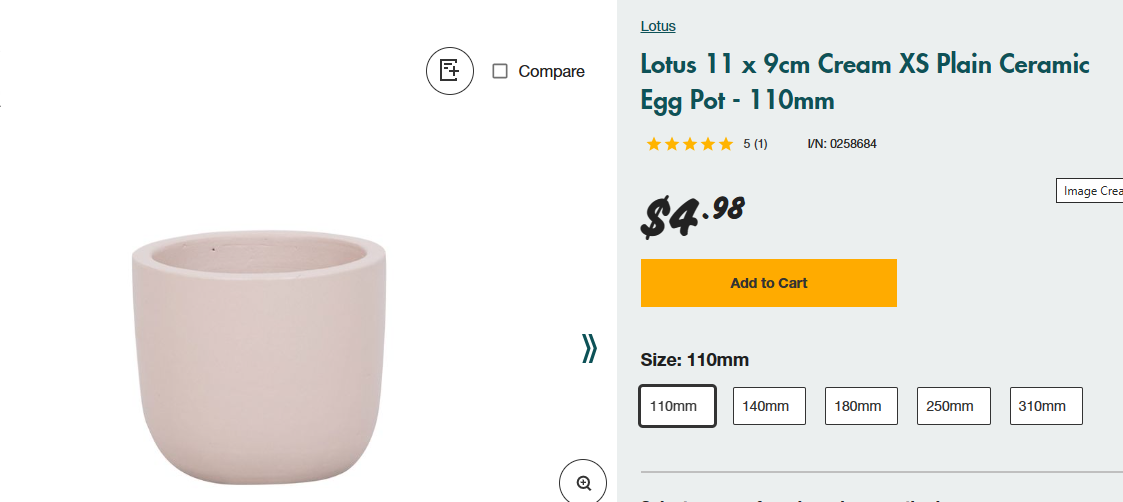
Task: Click the zoom magnifier icon on the image
Action: point(583,482)
